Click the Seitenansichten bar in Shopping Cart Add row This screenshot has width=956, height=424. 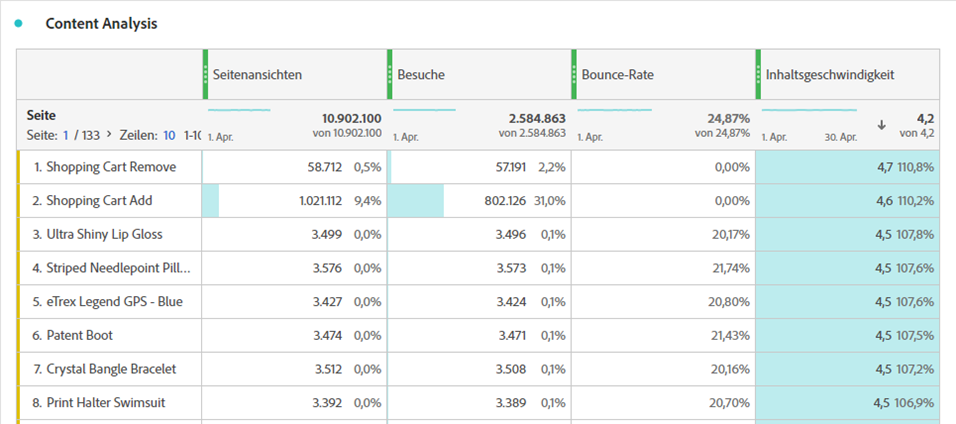[211, 201]
